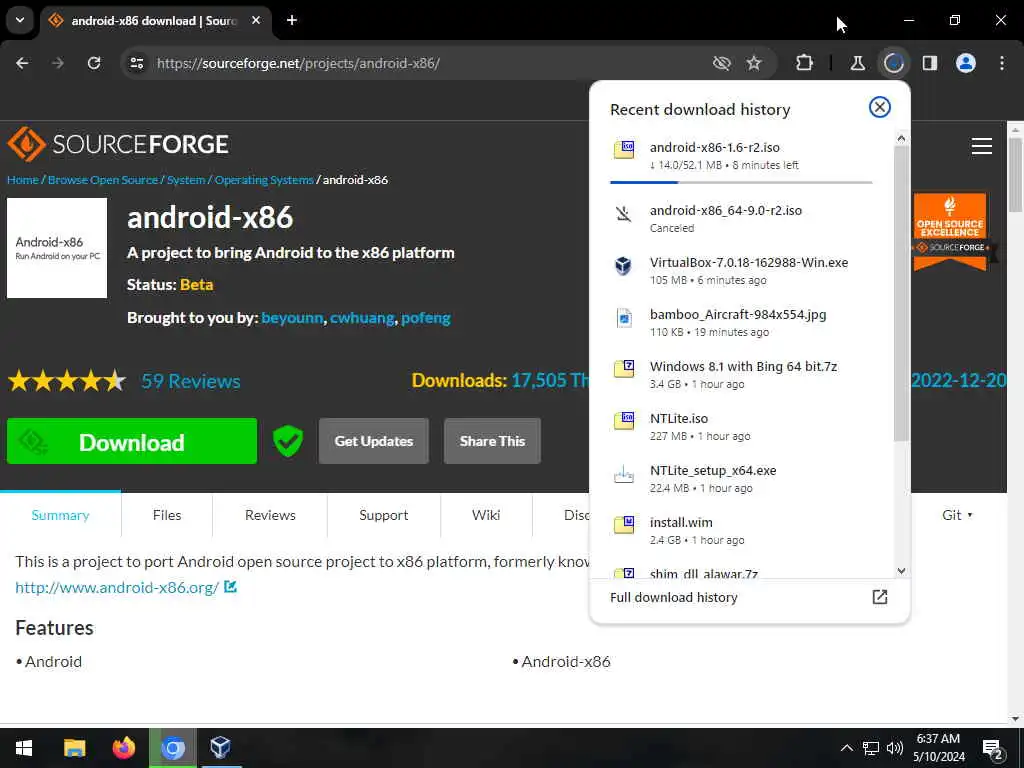Open System breadcrumb link
Viewport: 1024px width, 768px height.
185,180
